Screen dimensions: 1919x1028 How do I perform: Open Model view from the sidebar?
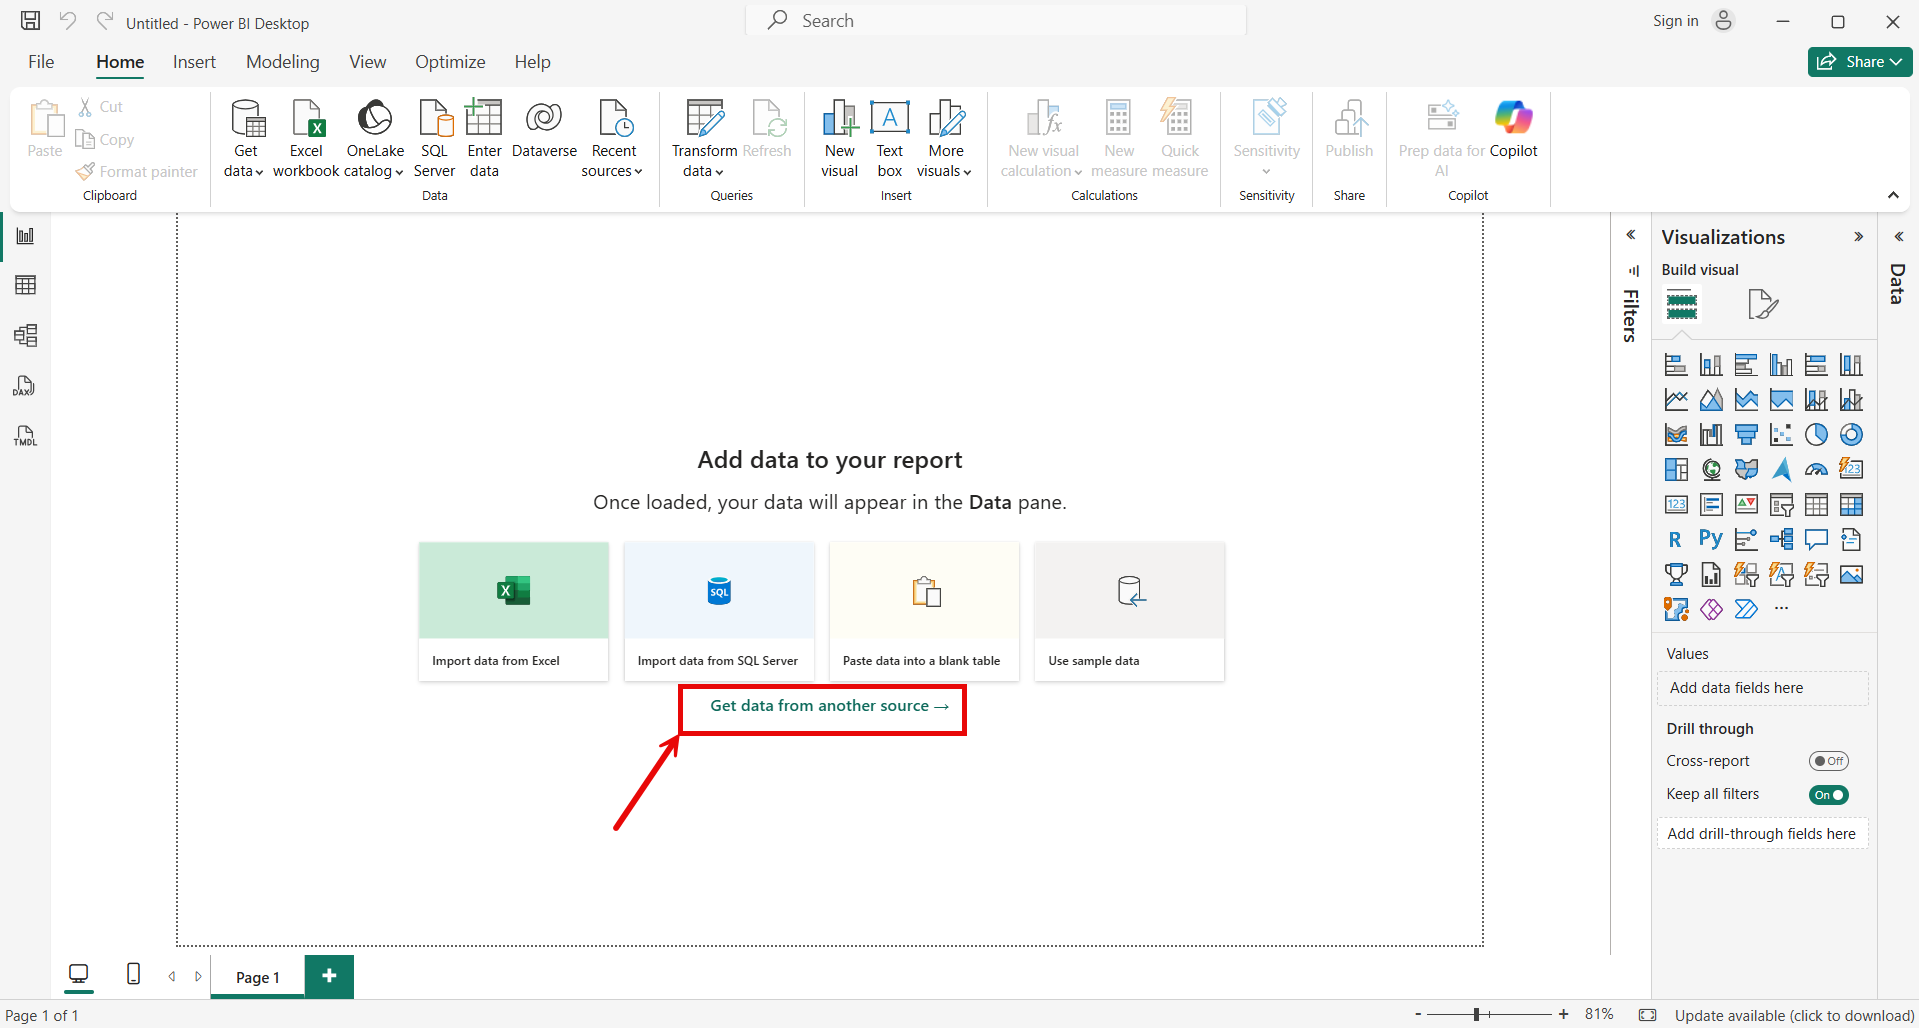tap(25, 335)
